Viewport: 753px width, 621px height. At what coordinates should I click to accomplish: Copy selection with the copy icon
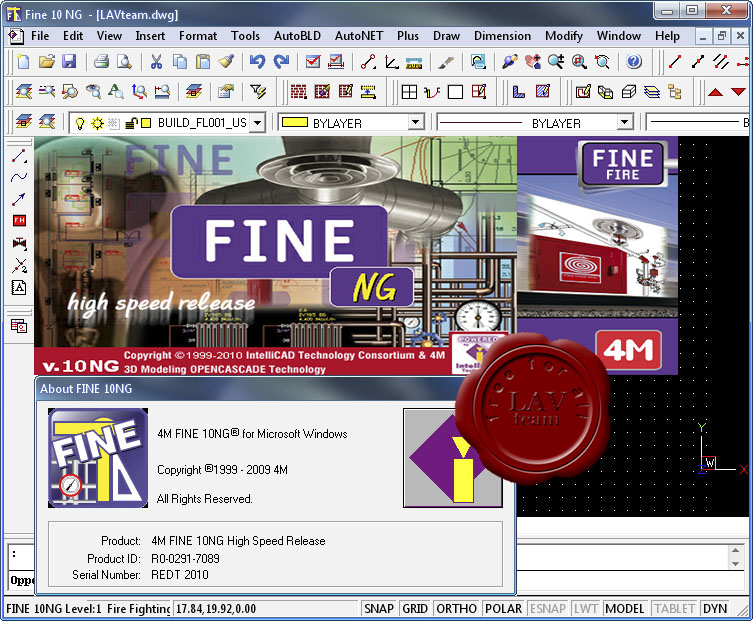pos(180,61)
